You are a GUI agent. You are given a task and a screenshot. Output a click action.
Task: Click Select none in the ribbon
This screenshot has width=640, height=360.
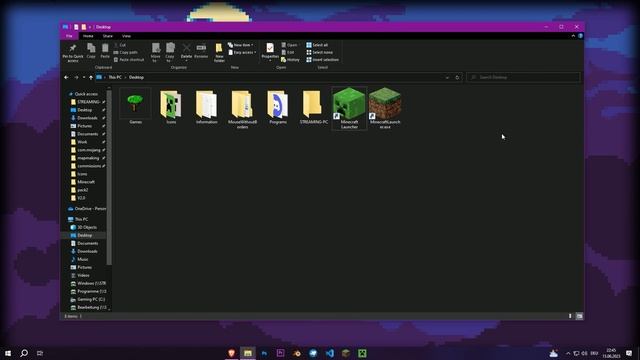click(x=320, y=52)
